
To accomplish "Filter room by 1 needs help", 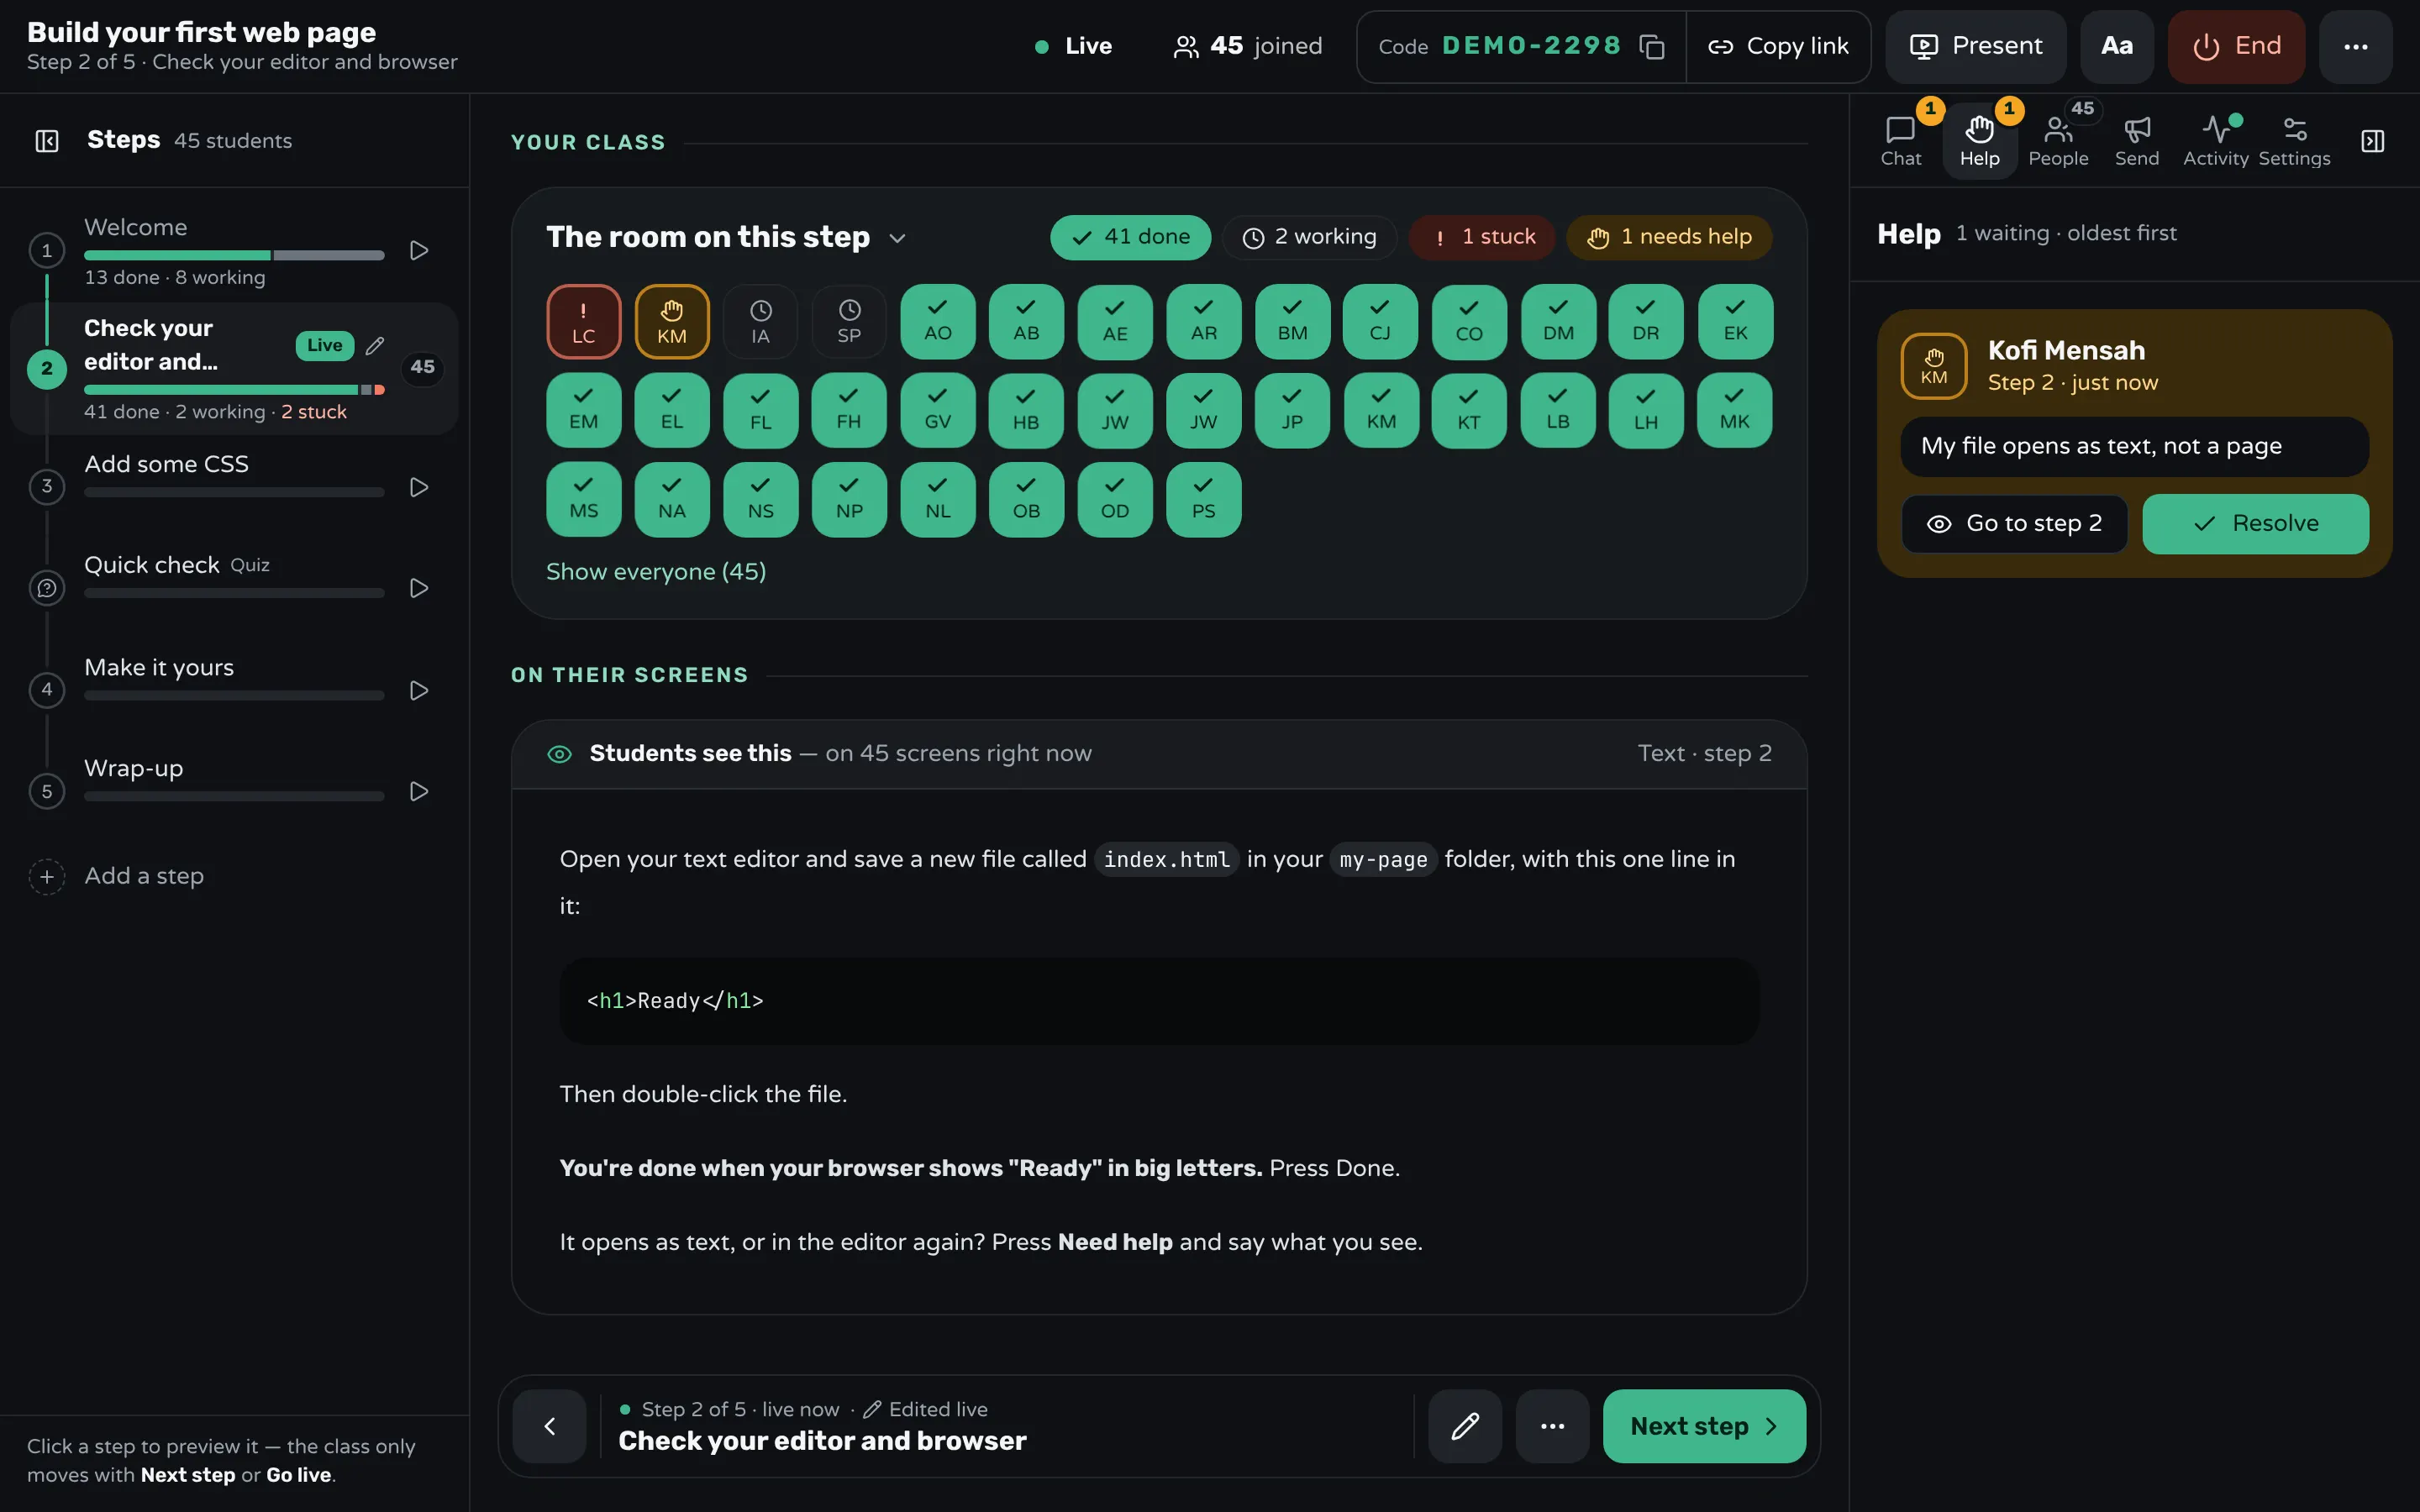I will coord(1669,238).
